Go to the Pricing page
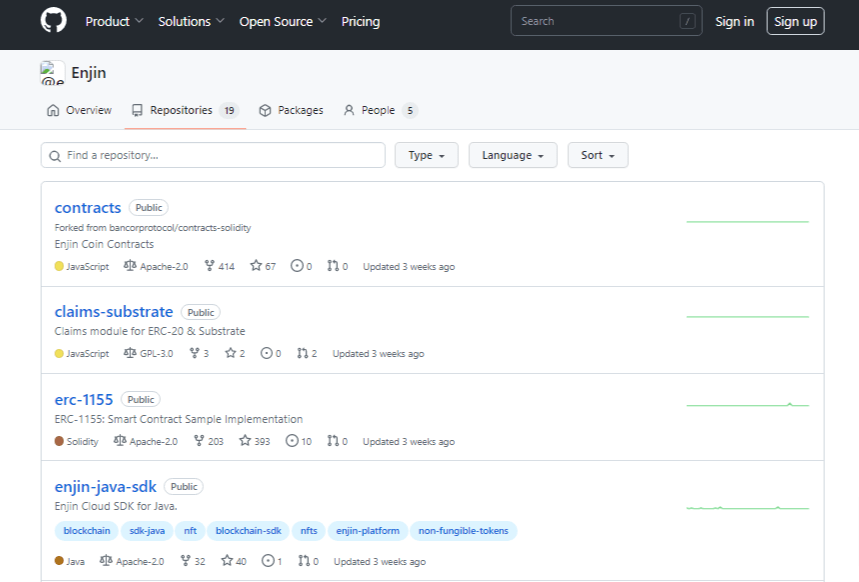This screenshot has height=582, width=859. click(360, 21)
